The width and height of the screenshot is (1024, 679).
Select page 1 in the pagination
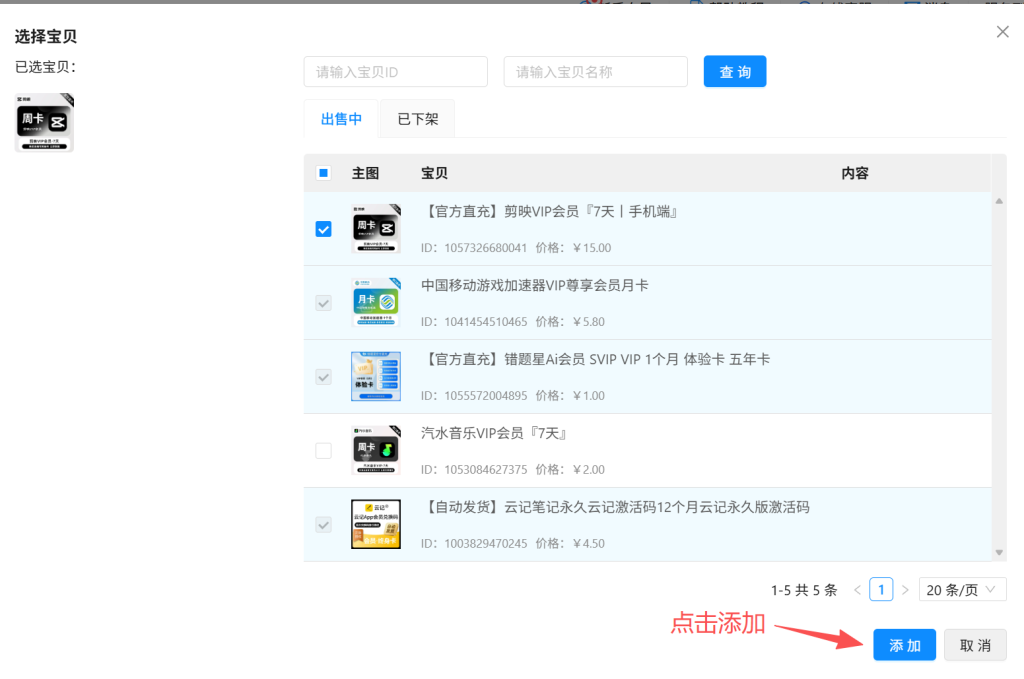pyautogui.click(x=881, y=590)
